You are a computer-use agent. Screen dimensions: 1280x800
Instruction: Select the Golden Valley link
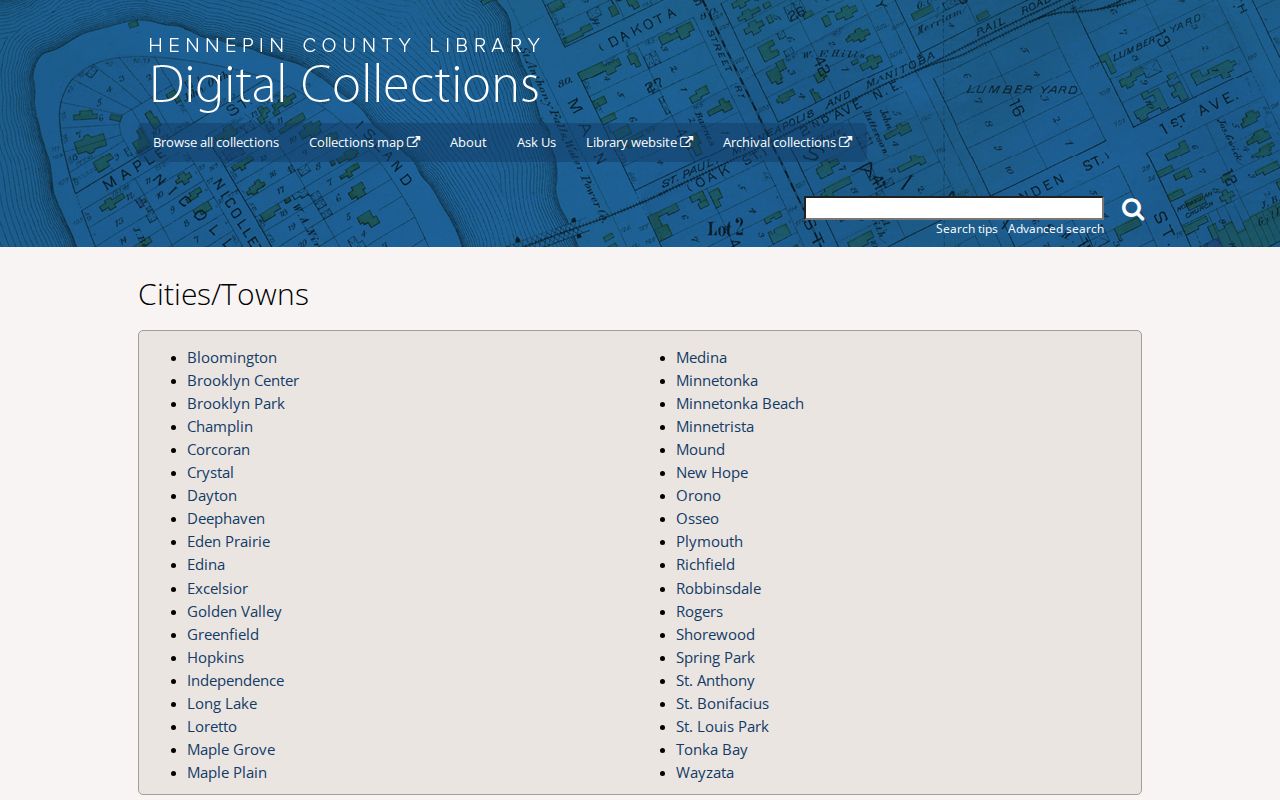[x=234, y=611]
